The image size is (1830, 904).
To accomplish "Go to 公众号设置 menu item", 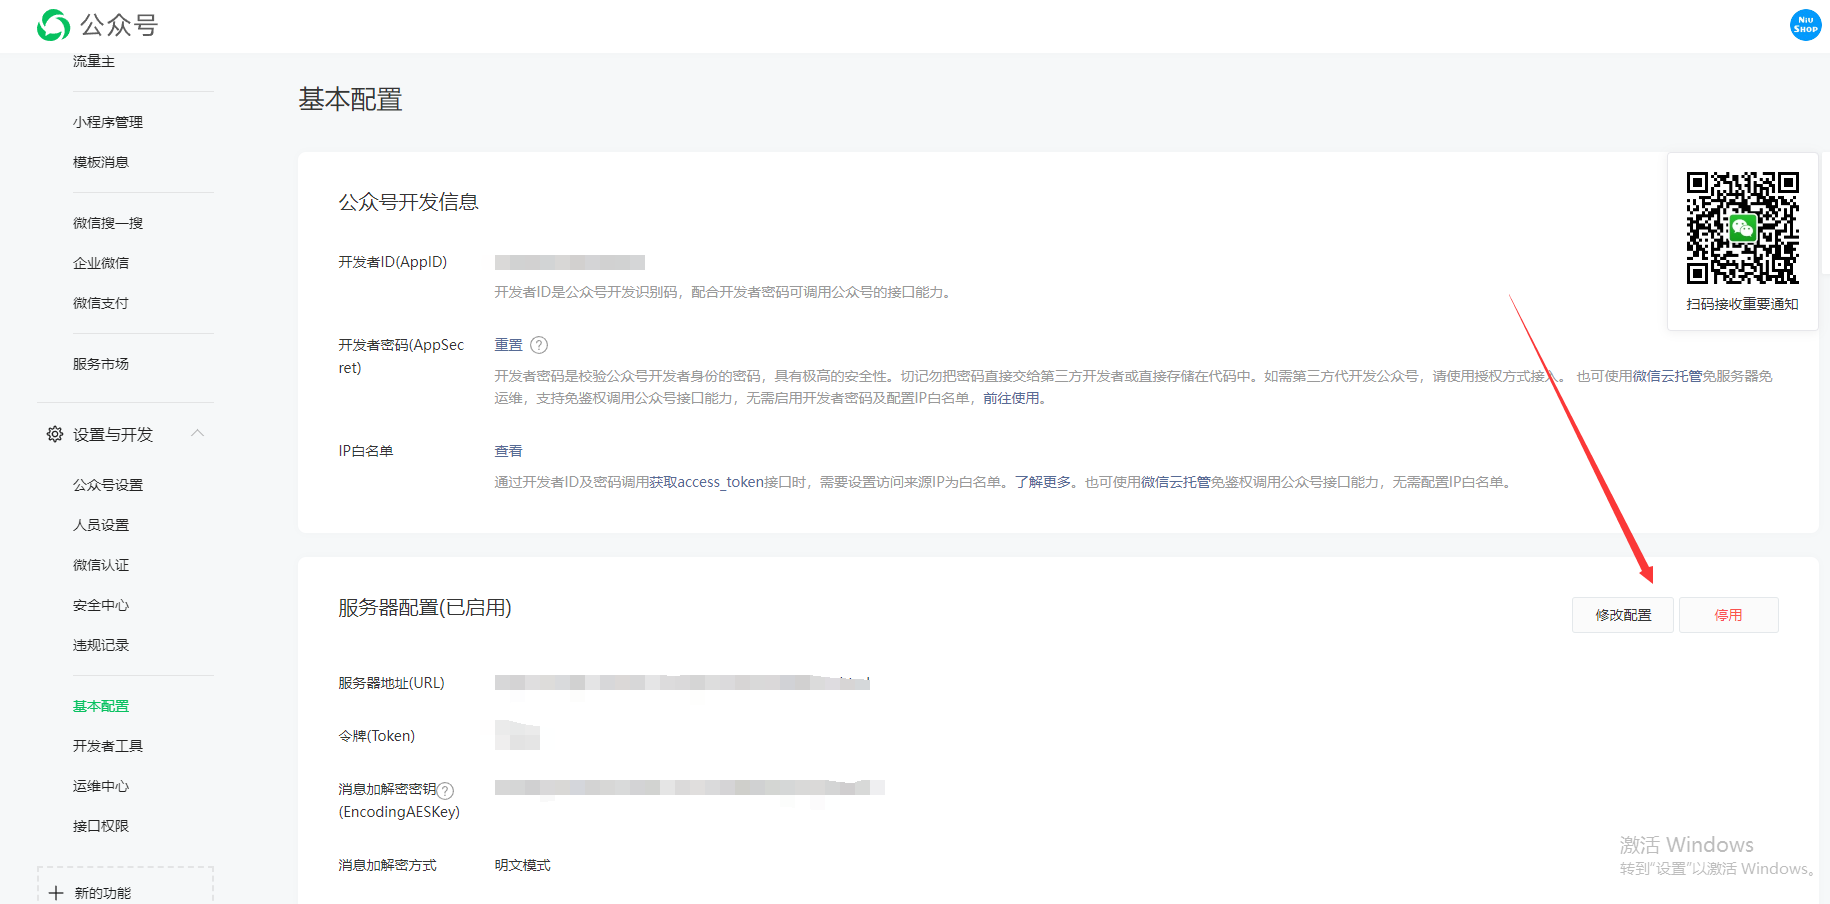I will 108,485.
